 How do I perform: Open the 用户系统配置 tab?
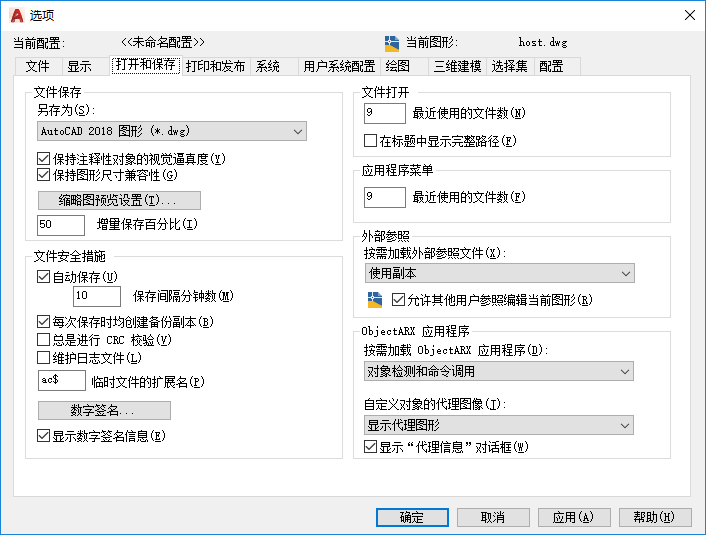(x=339, y=67)
